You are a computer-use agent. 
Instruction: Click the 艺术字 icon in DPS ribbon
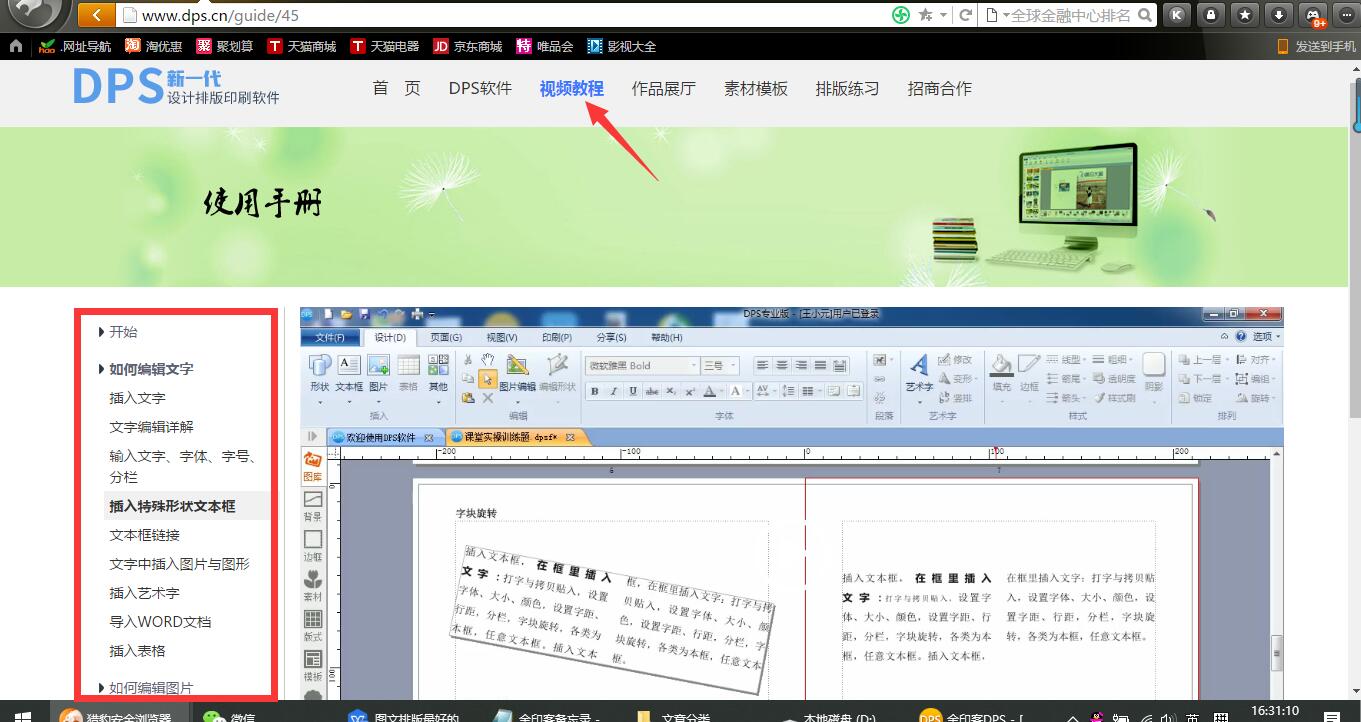pyautogui.click(x=918, y=372)
